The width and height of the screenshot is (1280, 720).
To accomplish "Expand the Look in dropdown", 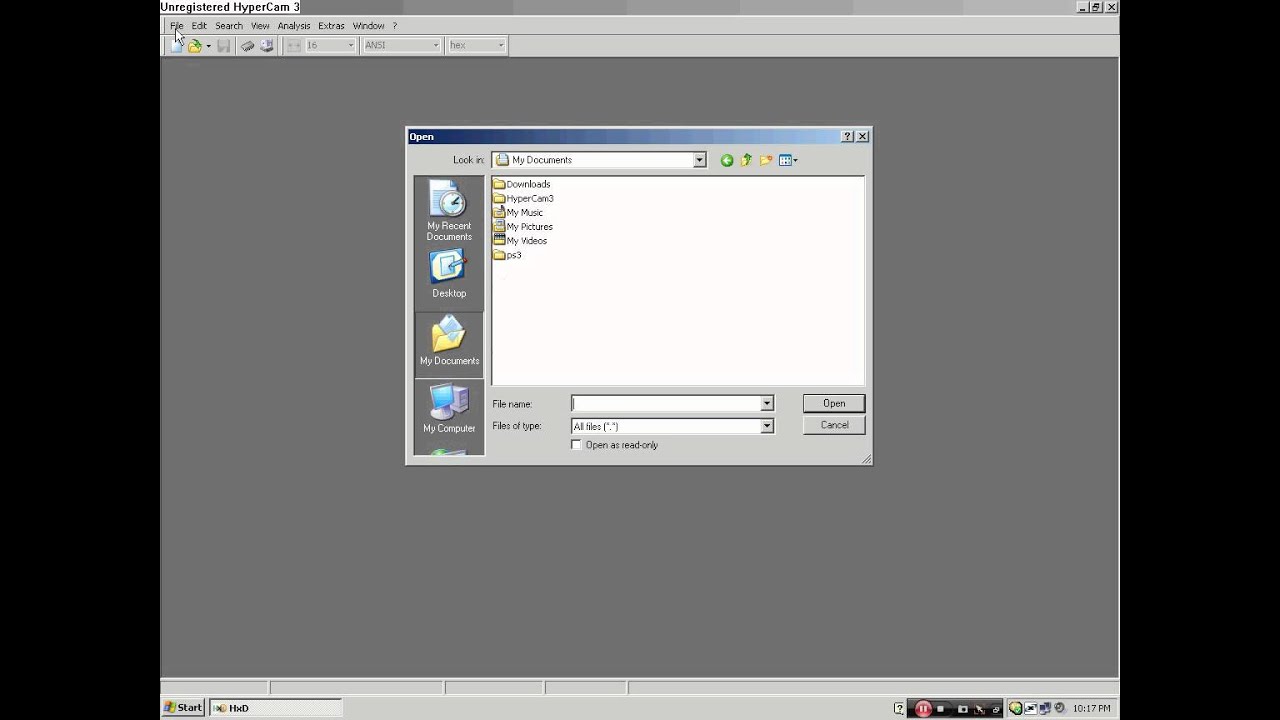I will click(x=699, y=160).
